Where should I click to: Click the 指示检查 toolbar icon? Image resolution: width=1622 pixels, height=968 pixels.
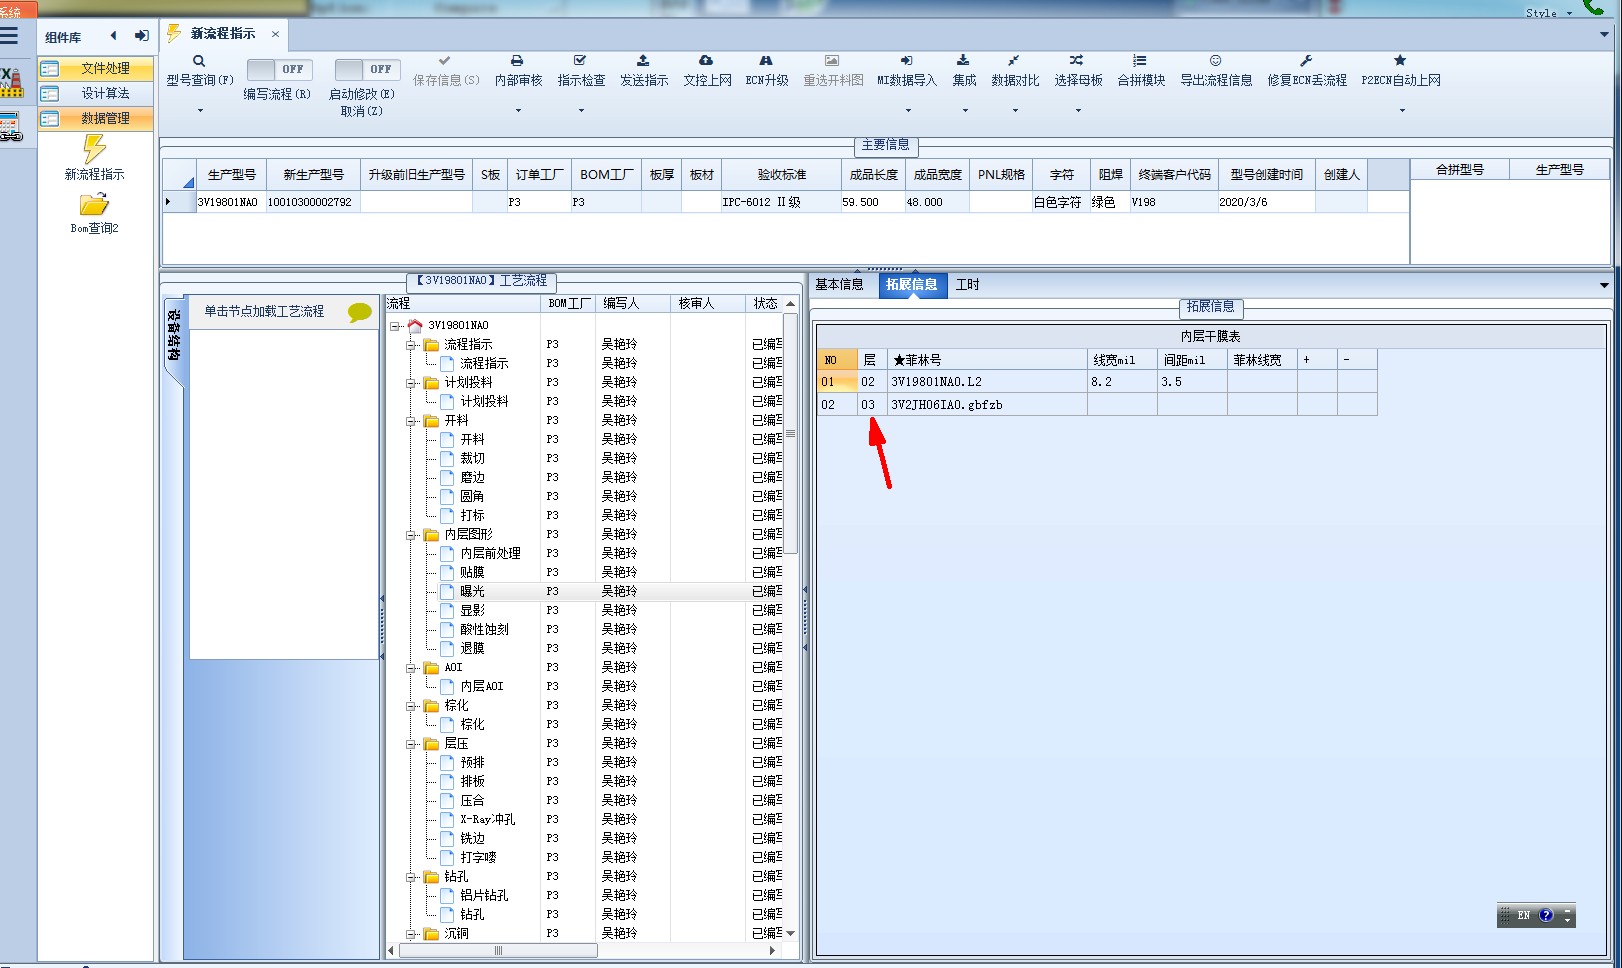(580, 61)
